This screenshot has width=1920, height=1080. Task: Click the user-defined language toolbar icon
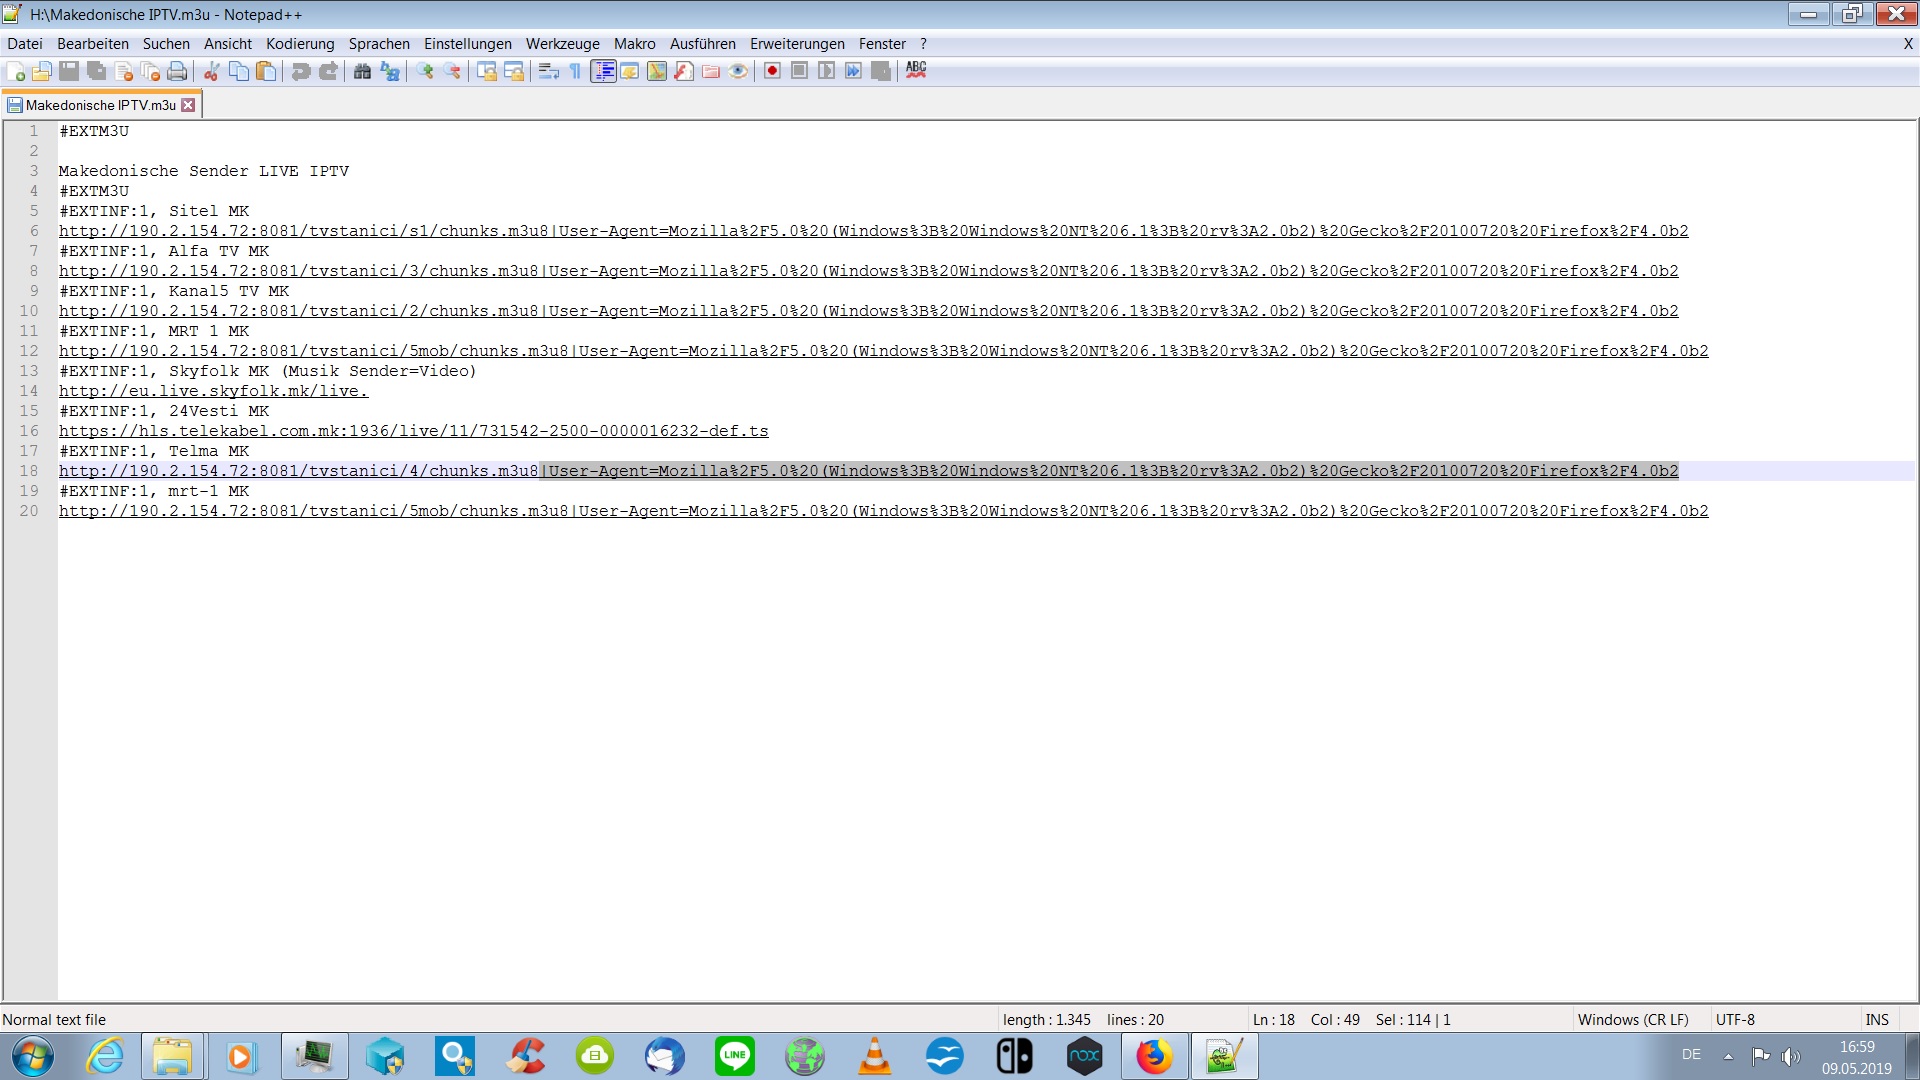pyautogui.click(x=630, y=71)
